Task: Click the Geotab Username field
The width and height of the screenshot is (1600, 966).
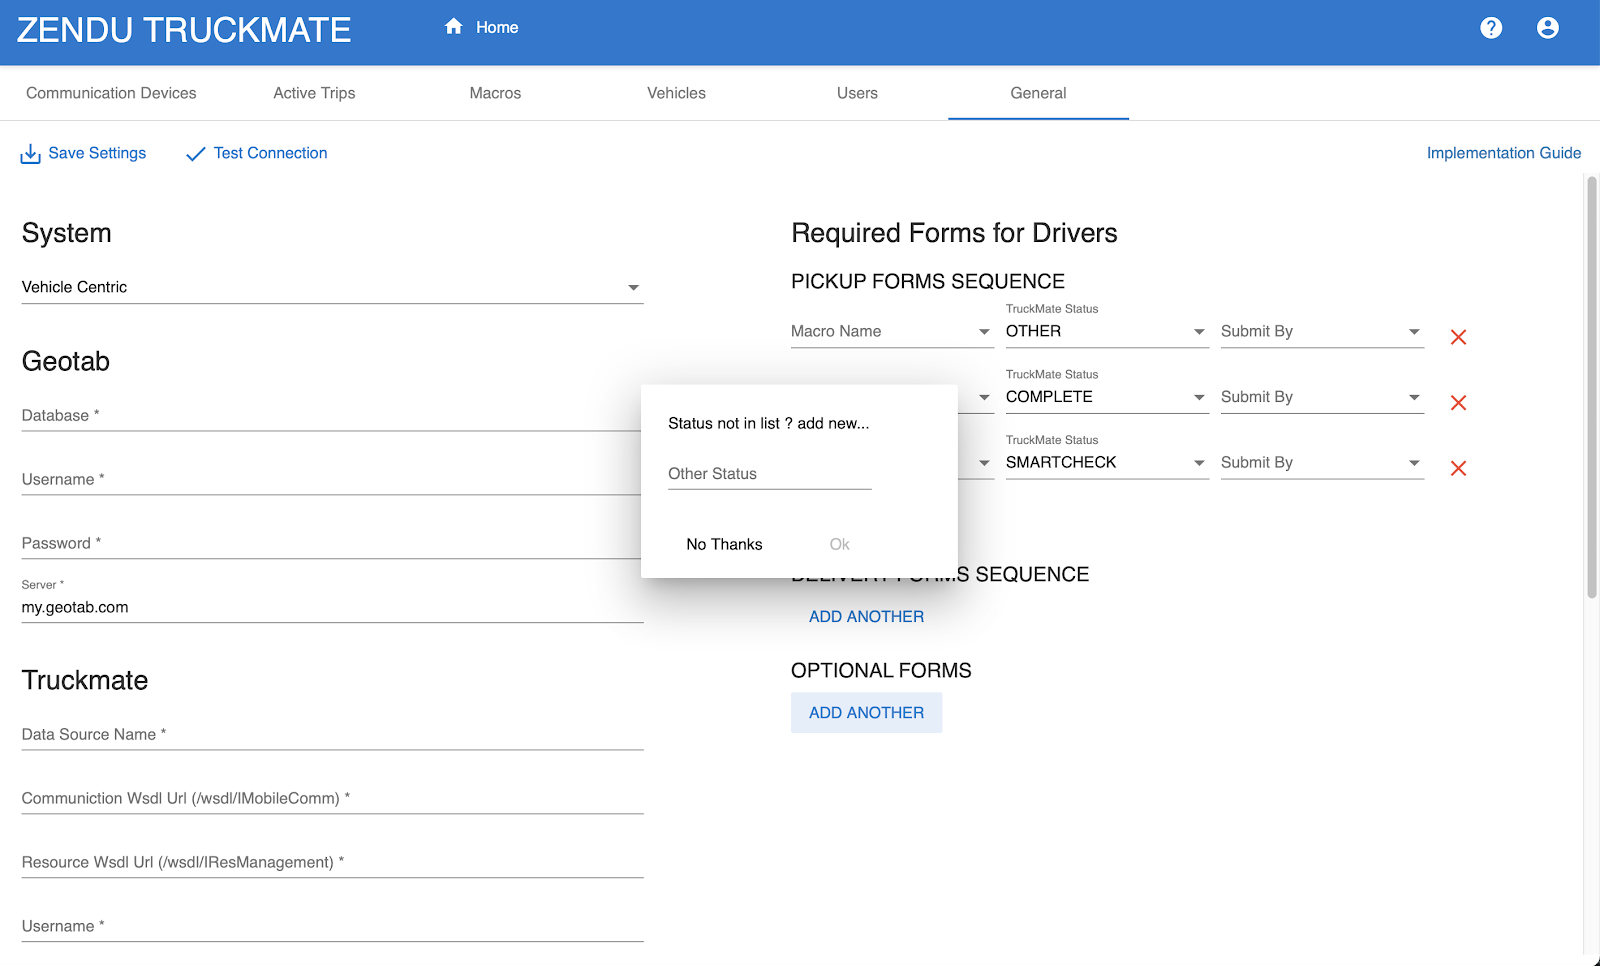Action: 332,479
